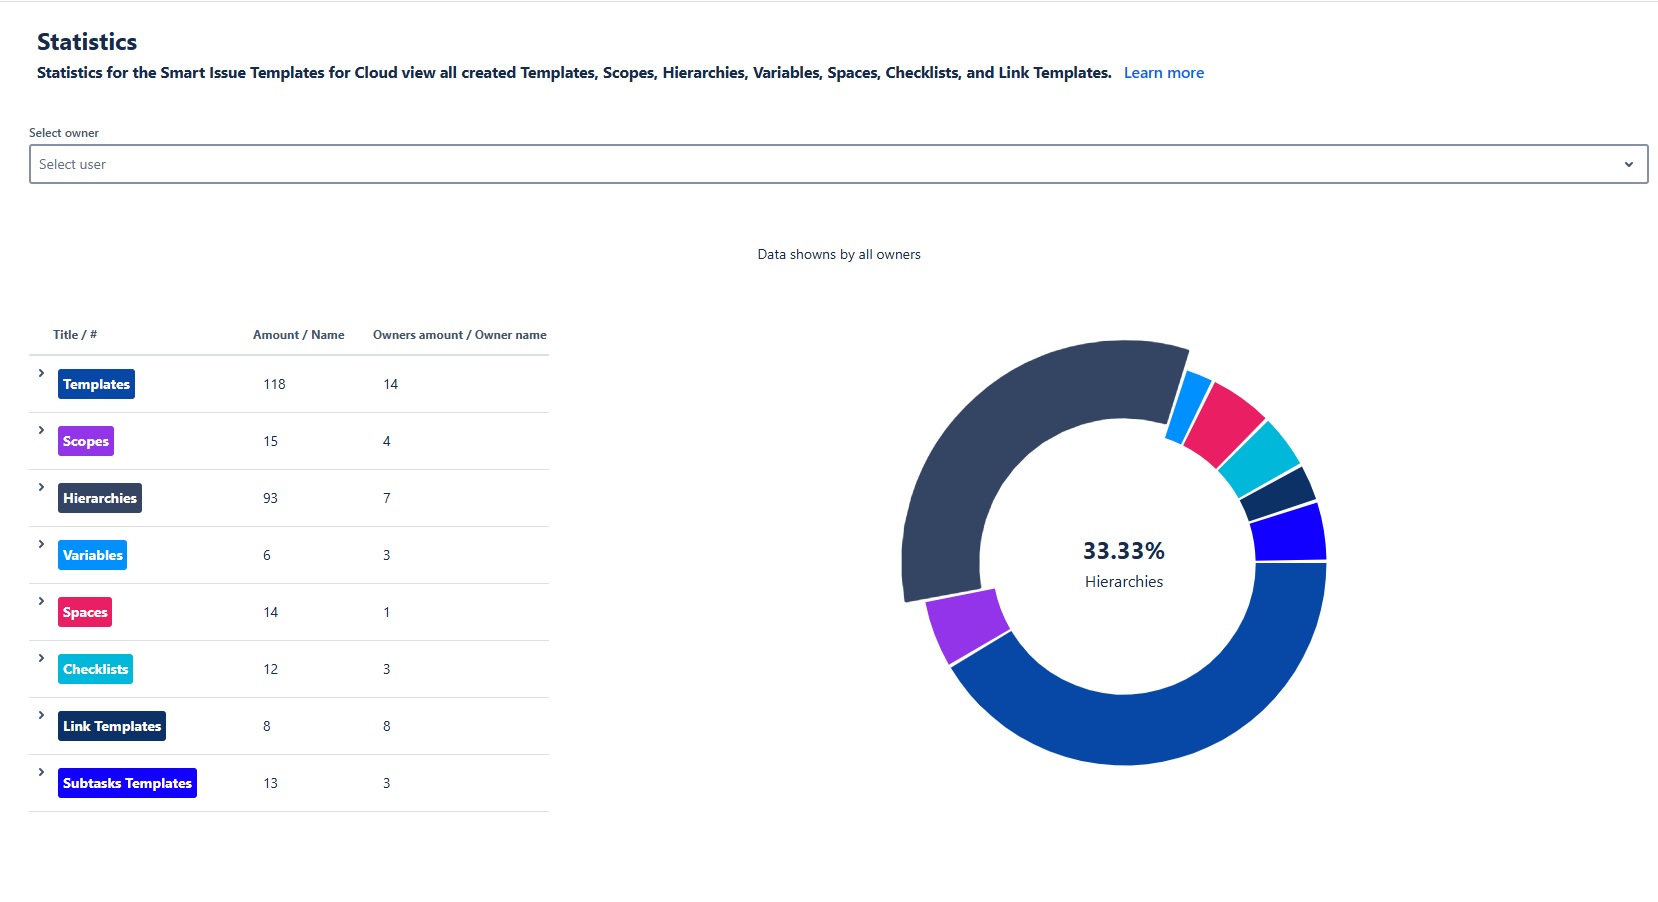The height and width of the screenshot is (902, 1658).
Task: Expand the Subtasks Templates row chevron
Action: 41,772
